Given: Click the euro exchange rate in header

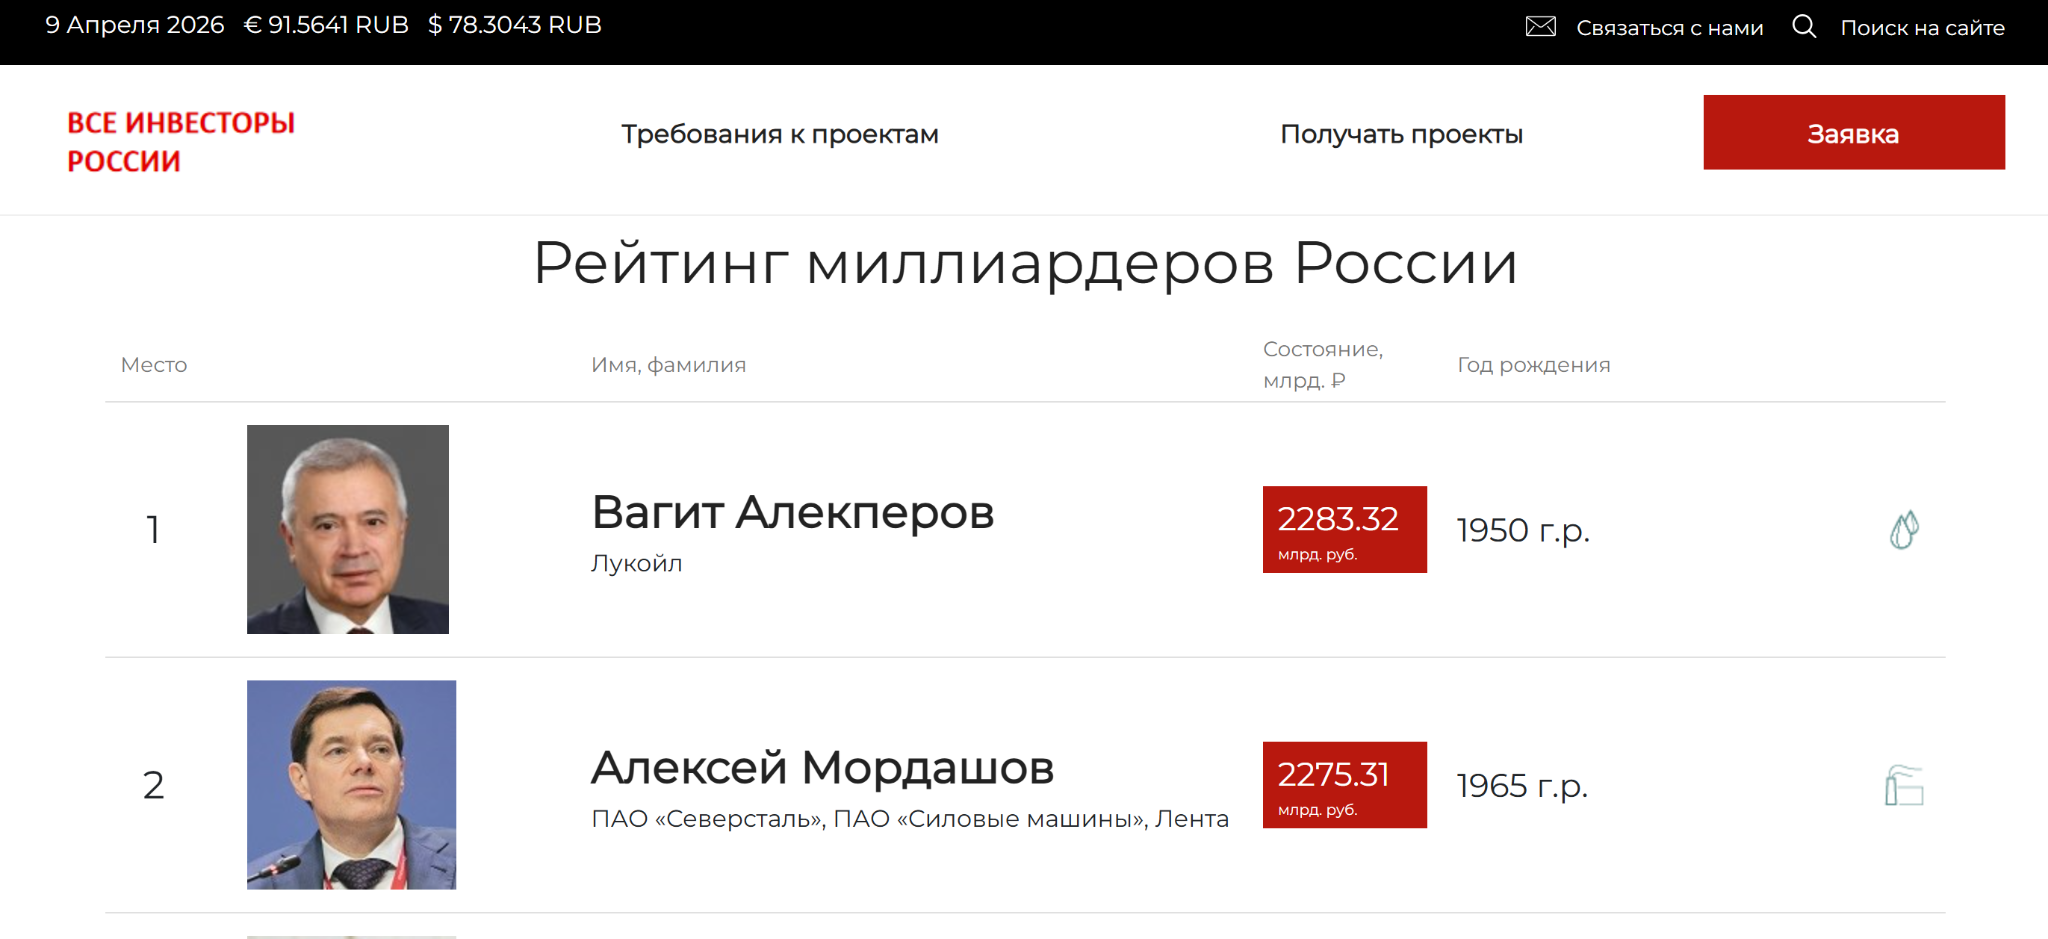Looking at the screenshot, I should (x=326, y=25).
